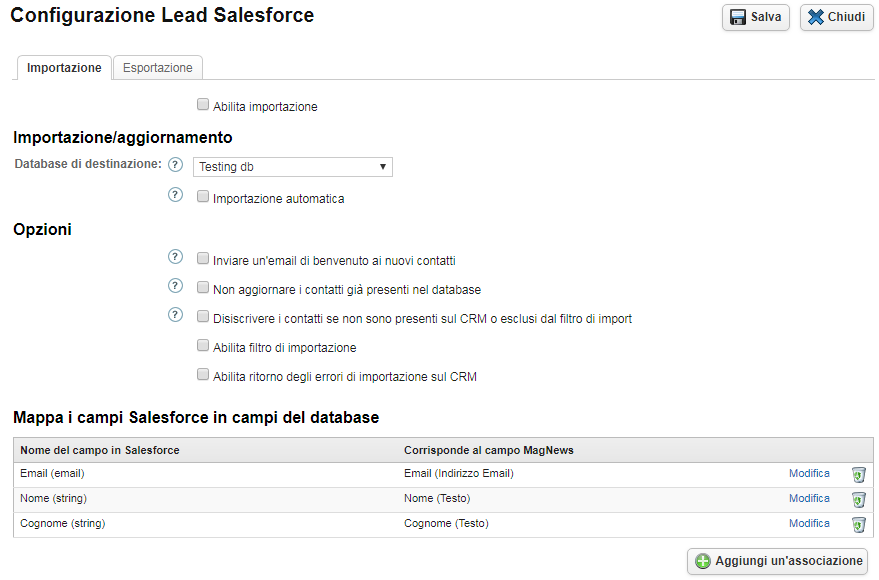Enable Abilita filtro di importazione
Image resolution: width=879 pixels, height=580 pixels.
(203, 346)
